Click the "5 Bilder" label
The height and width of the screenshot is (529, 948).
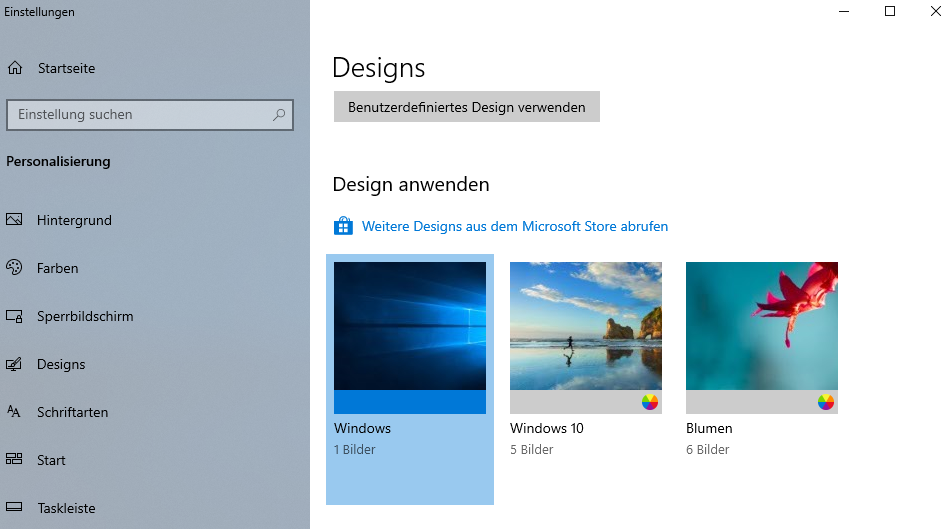[531, 449]
